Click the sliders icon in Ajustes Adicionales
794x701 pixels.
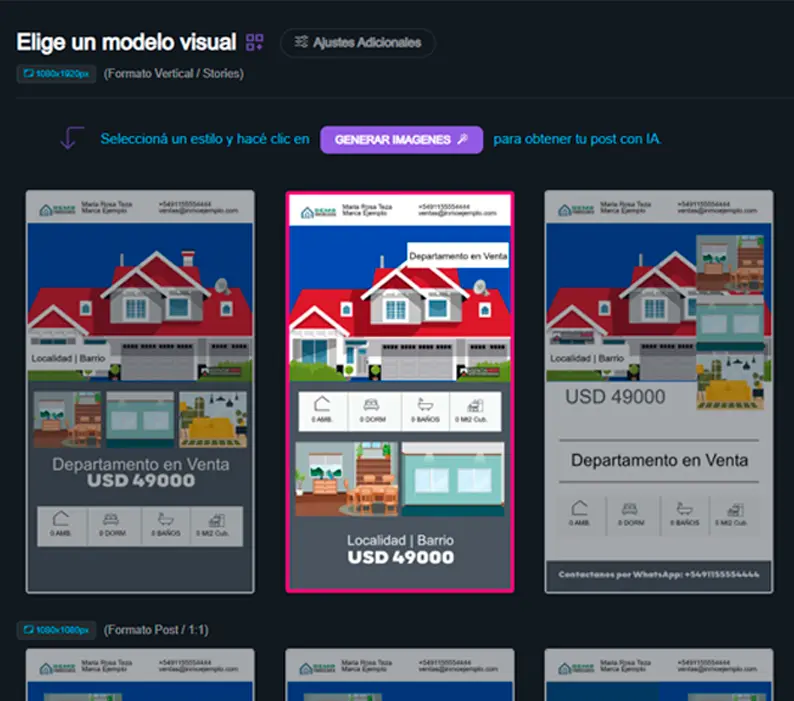pos(301,42)
